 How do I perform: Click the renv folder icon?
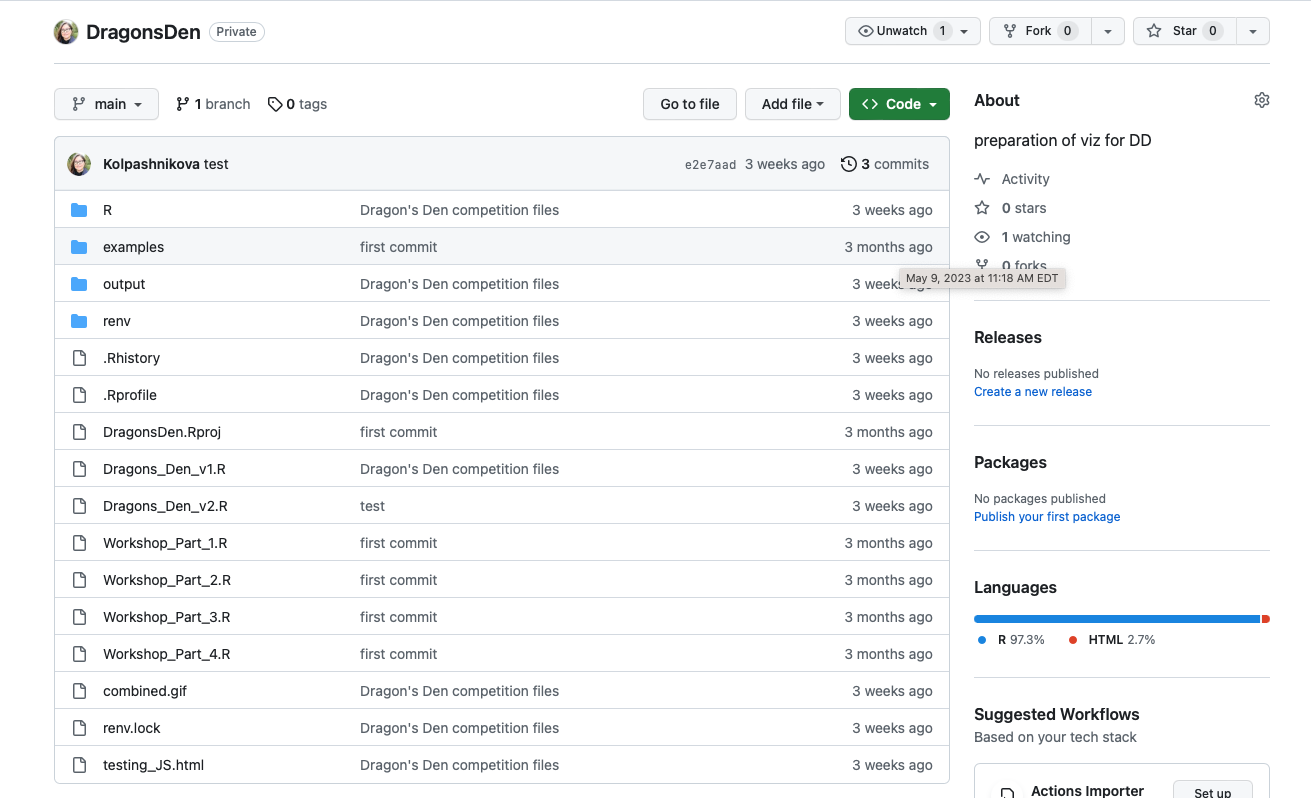80,321
